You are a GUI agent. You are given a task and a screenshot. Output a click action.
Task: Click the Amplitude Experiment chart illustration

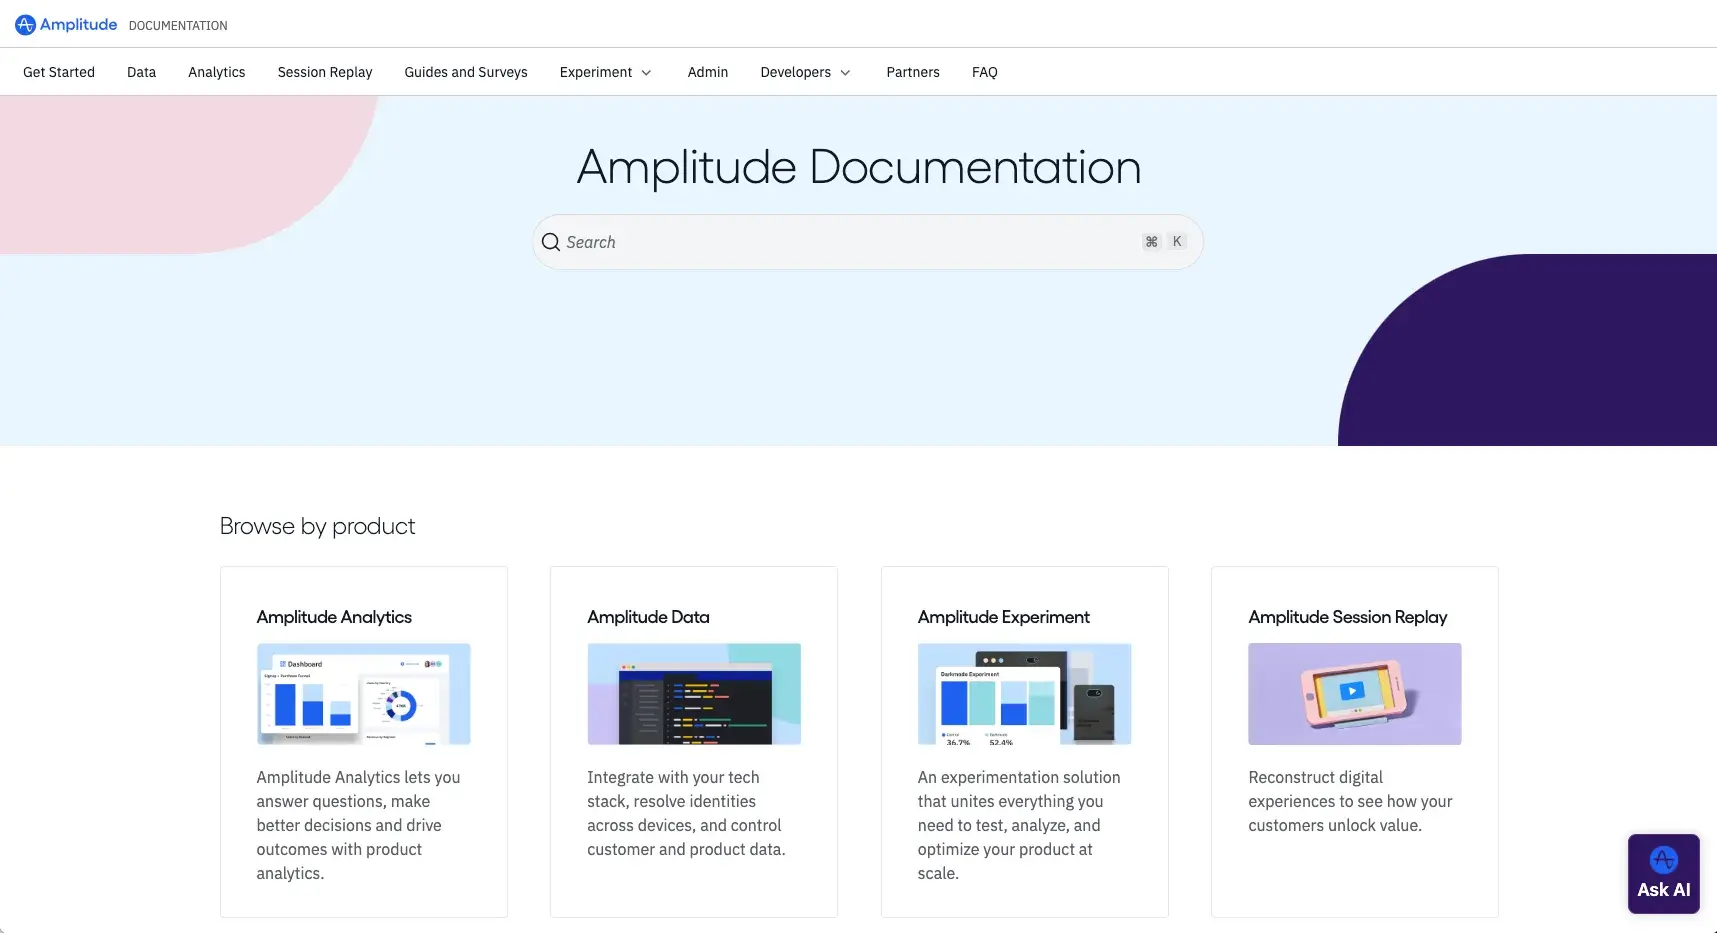(x=1023, y=694)
